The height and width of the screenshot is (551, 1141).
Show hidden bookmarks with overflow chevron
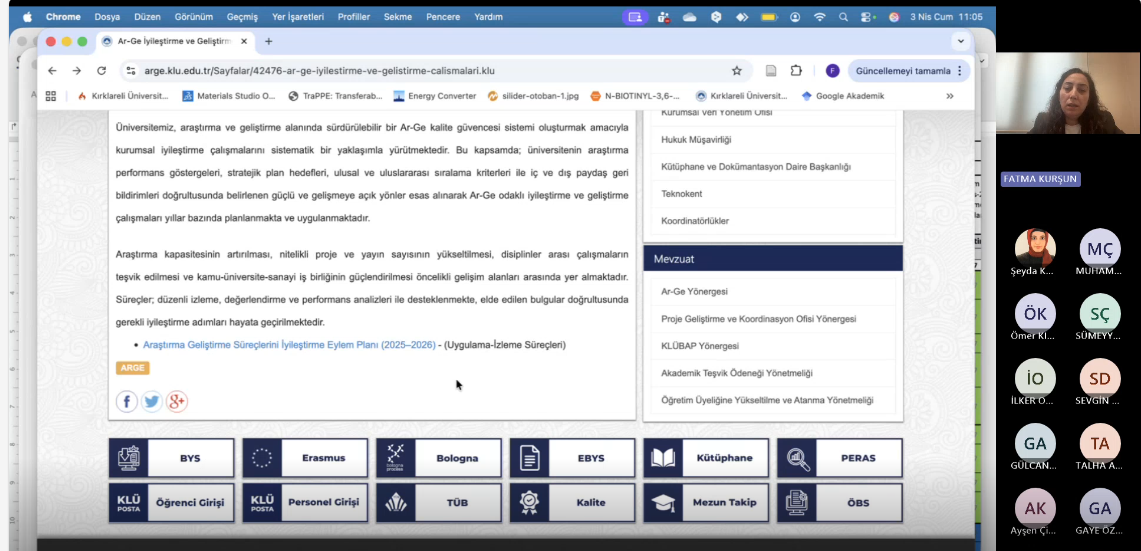949,96
